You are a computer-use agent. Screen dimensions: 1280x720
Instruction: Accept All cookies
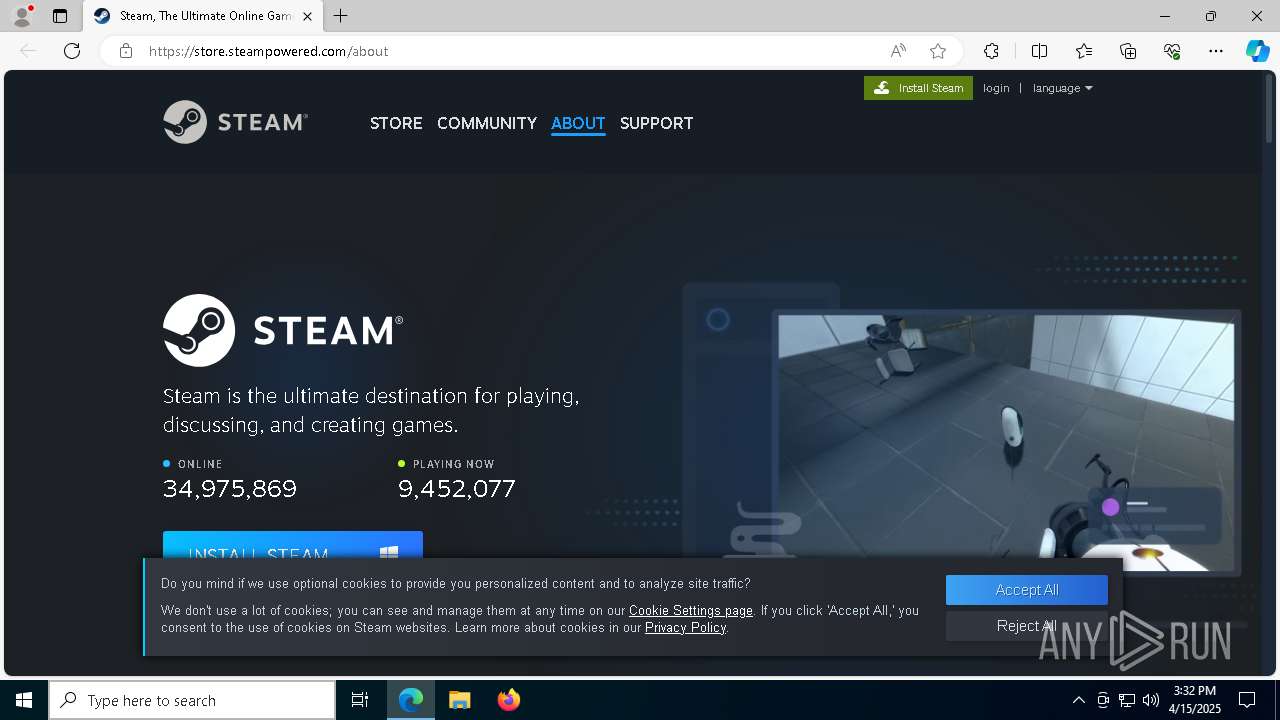tap(1027, 590)
